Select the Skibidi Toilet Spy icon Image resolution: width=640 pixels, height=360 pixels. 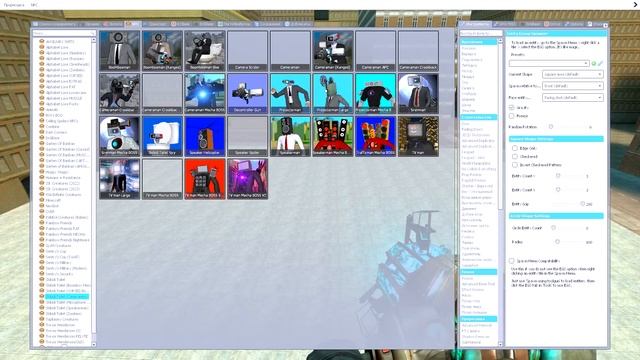click(162, 136)
